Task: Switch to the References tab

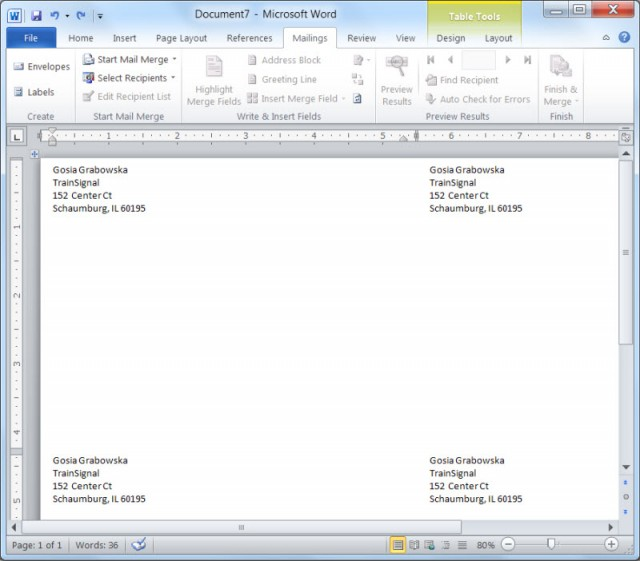Action: click(x=249, y=38)
